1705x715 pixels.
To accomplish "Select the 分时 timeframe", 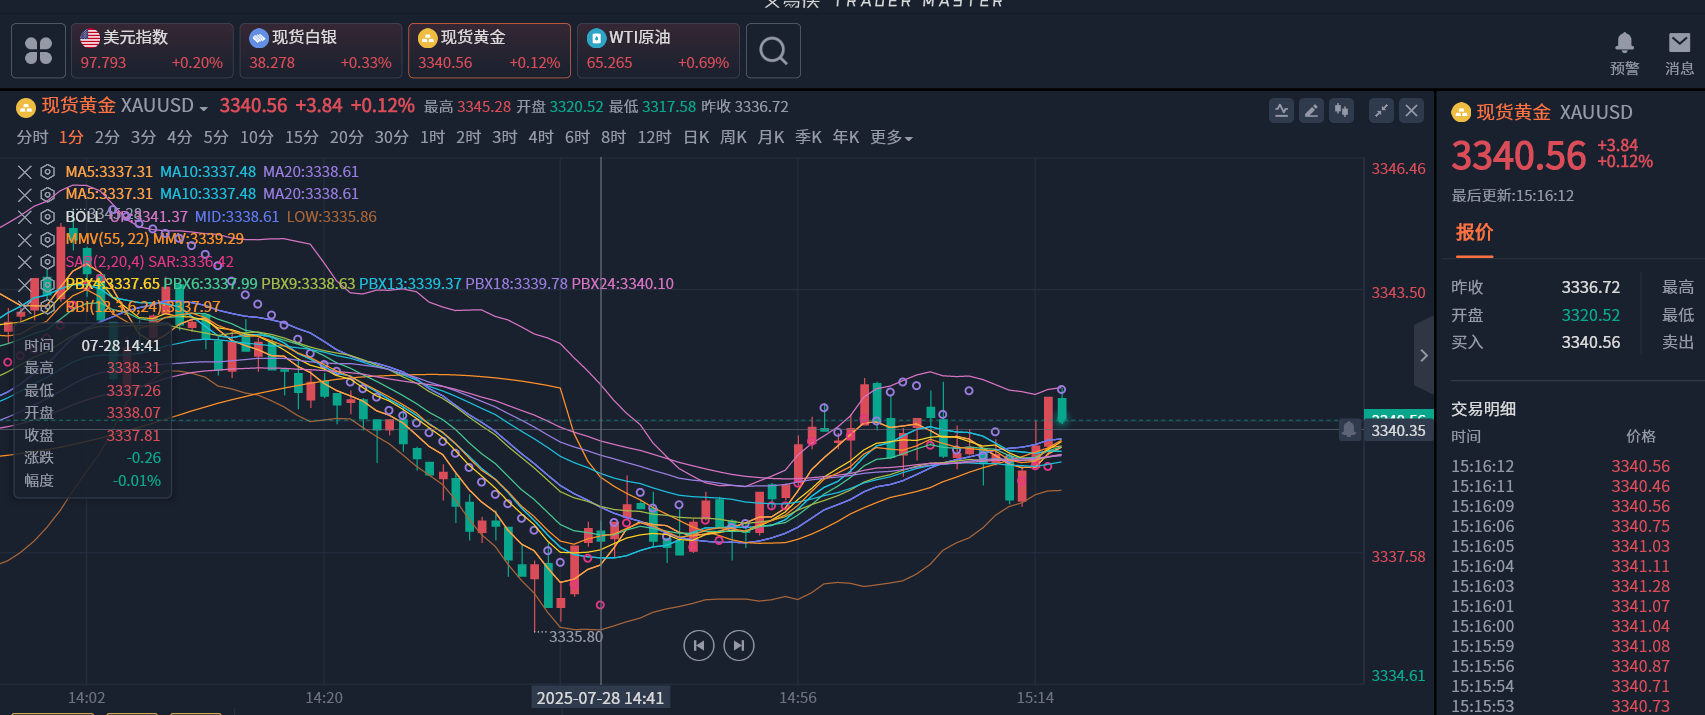I will pos(32,137).
